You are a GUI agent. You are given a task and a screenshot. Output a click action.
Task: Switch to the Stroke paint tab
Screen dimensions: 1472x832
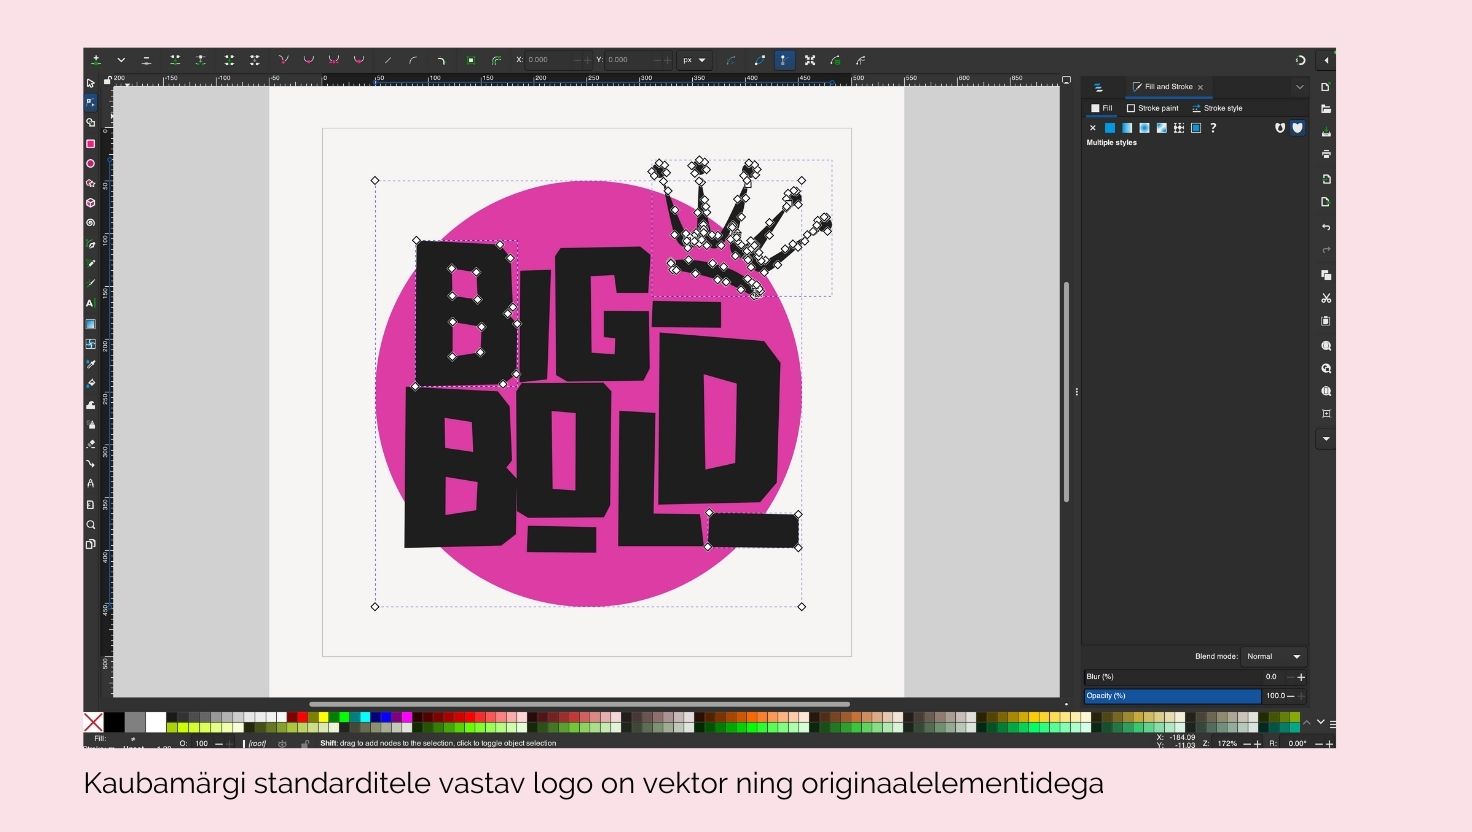coord(1153,108)
